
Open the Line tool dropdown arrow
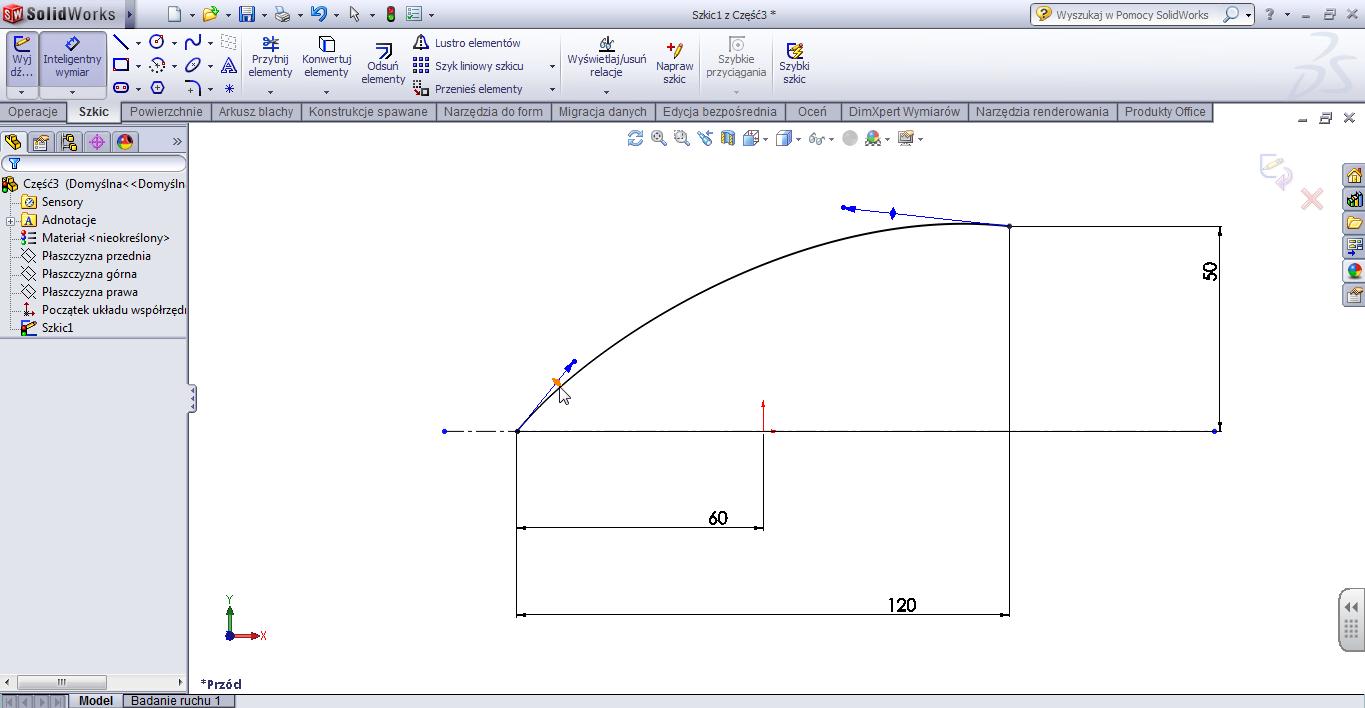tap(138, 43)
